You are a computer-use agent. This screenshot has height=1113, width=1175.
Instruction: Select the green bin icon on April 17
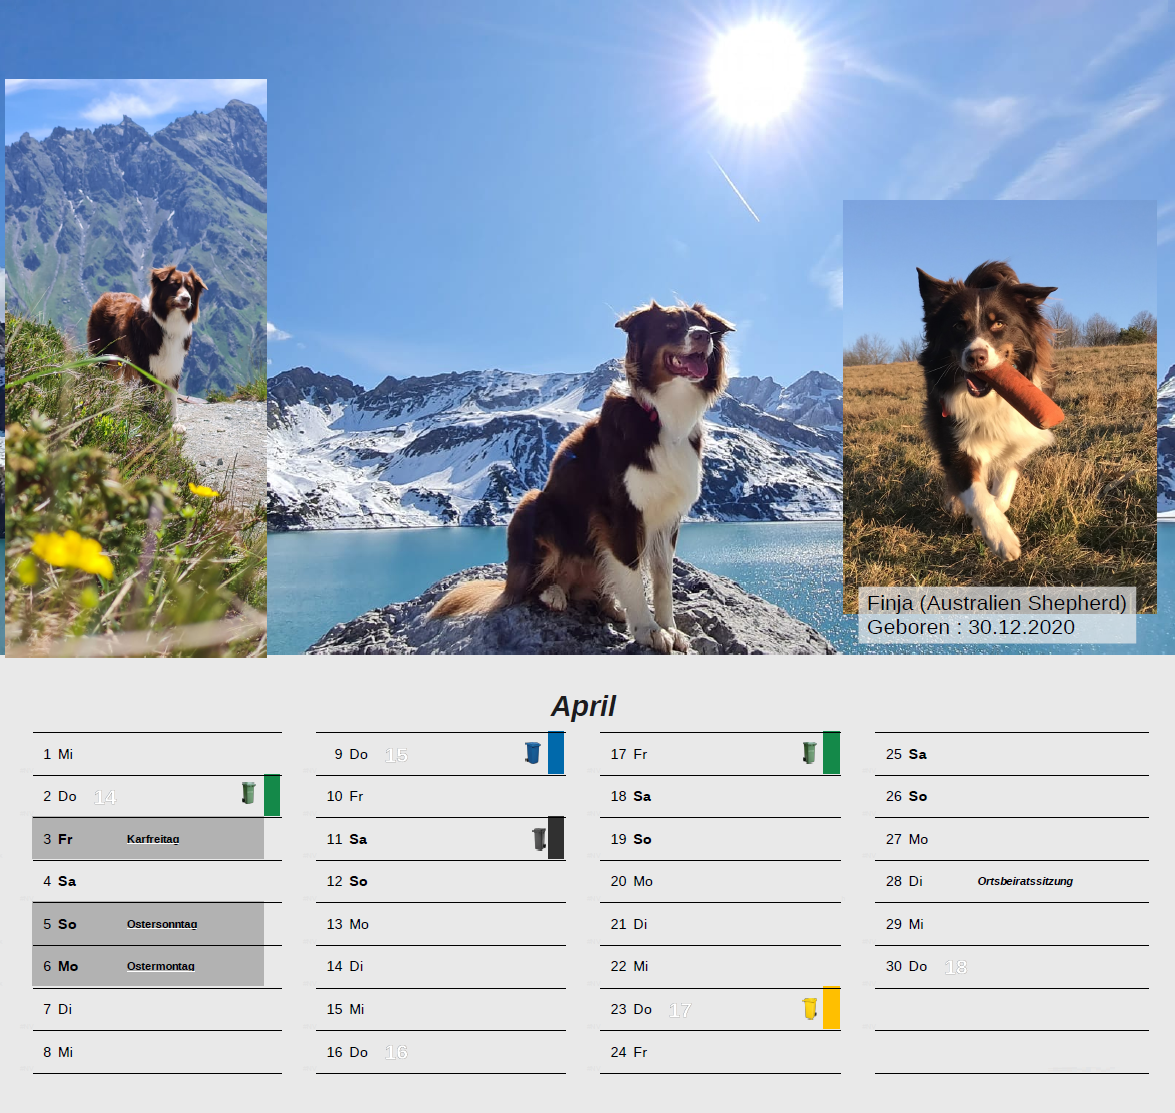810,752
